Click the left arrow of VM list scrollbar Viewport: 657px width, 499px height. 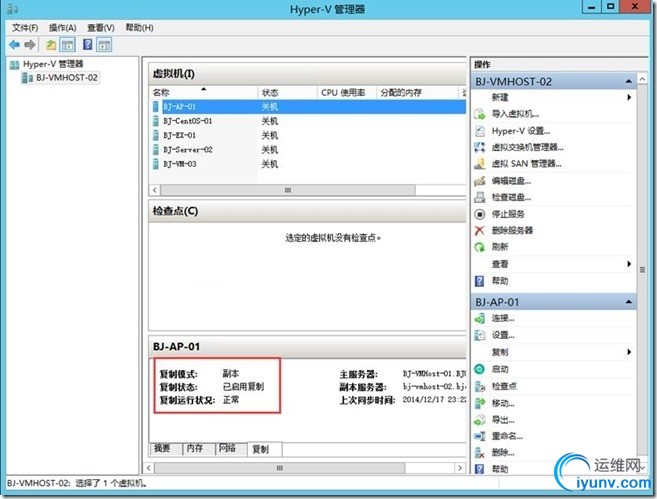(x=155, y=190)
